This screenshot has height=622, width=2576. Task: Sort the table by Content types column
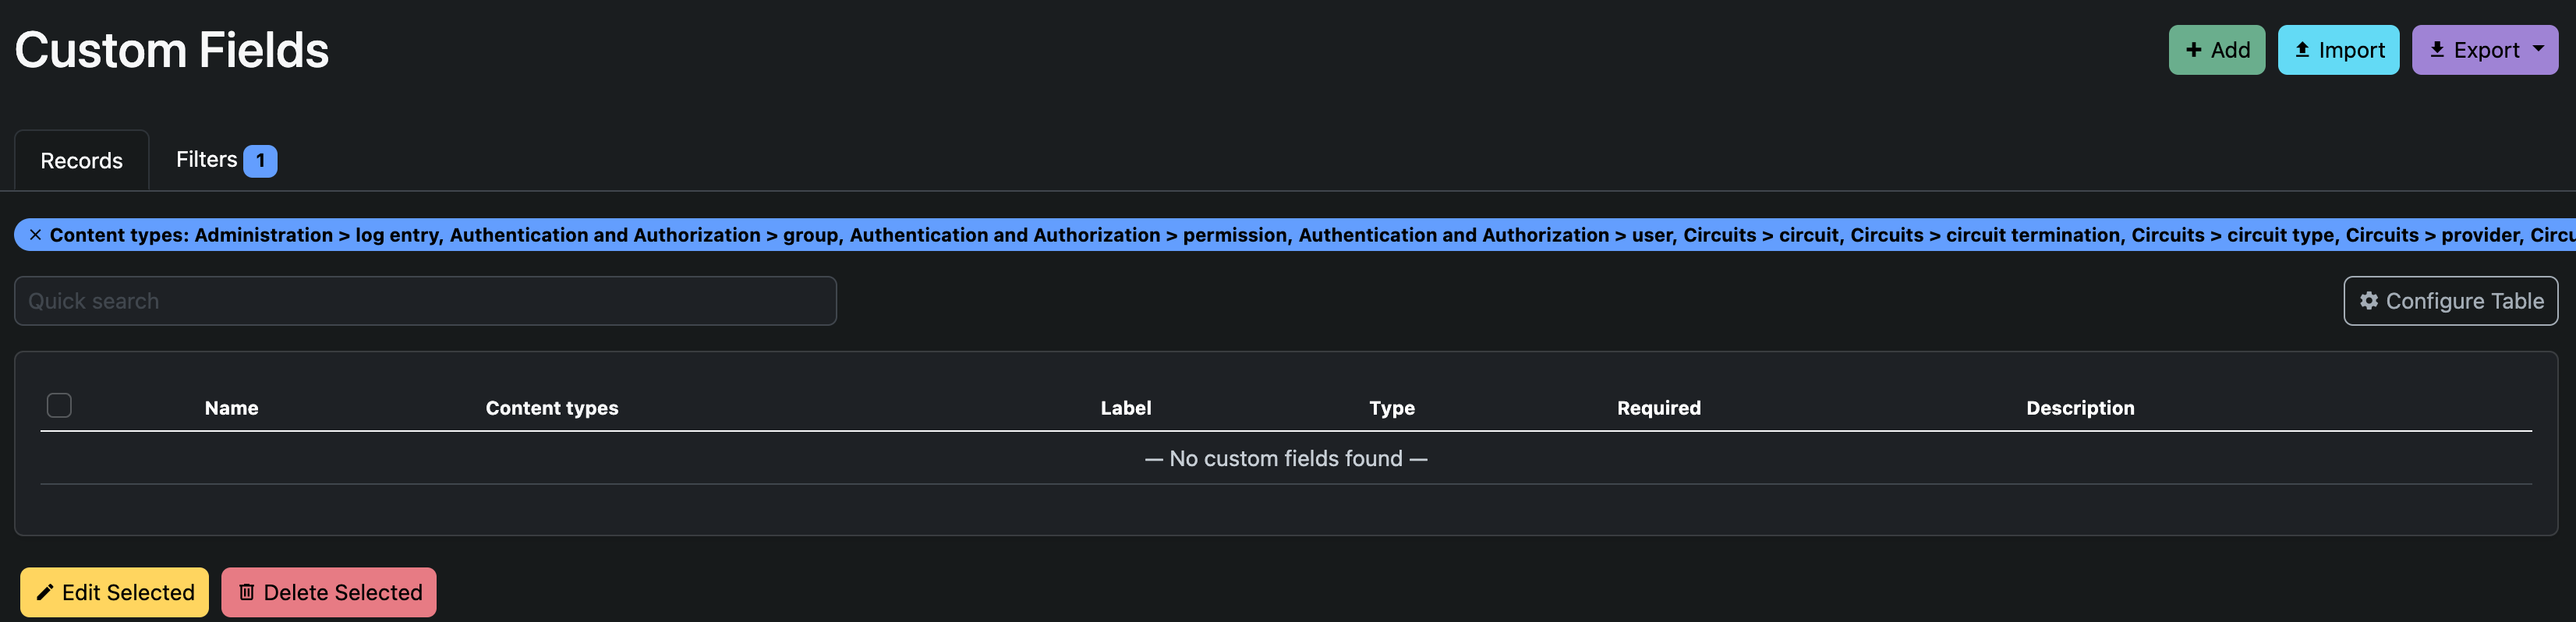(552, 407)
